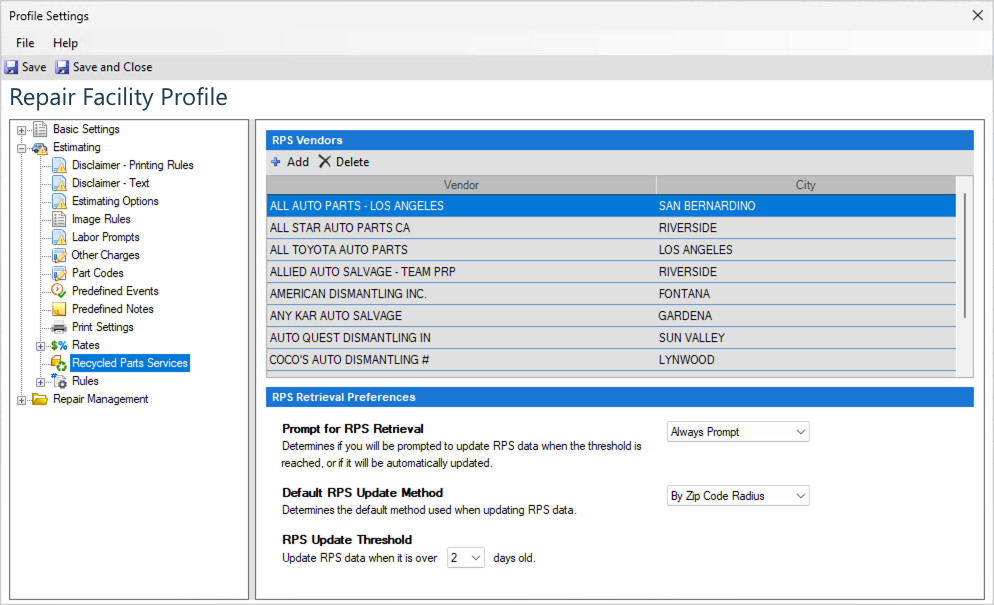The image size is (994, 605).
Task: Click the Recycled Parts Services recycle icon
Action: [x=59, y=363]
